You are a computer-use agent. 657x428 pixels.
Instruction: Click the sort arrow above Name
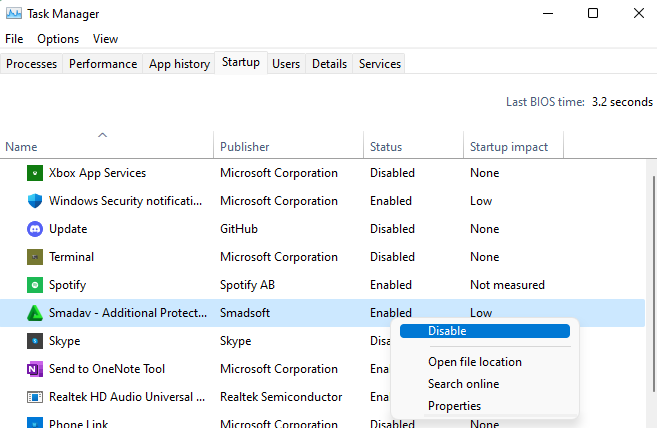102,135
